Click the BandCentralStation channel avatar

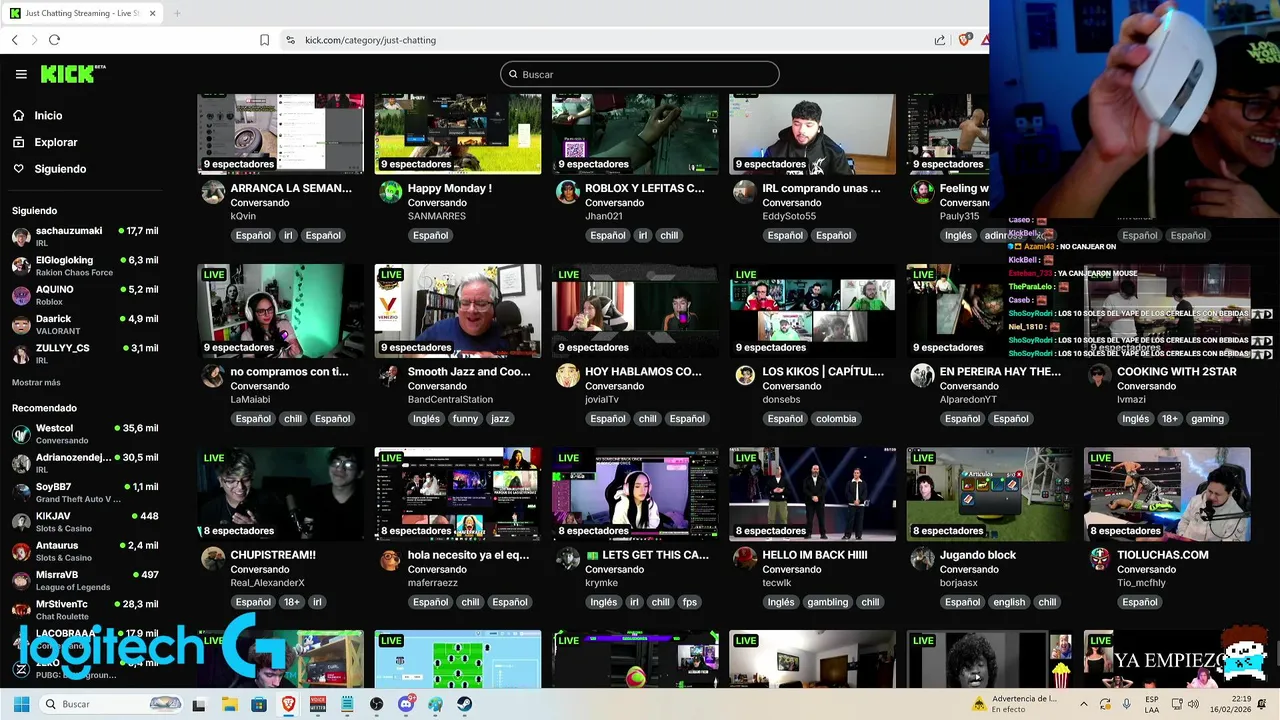coord(390,375)
